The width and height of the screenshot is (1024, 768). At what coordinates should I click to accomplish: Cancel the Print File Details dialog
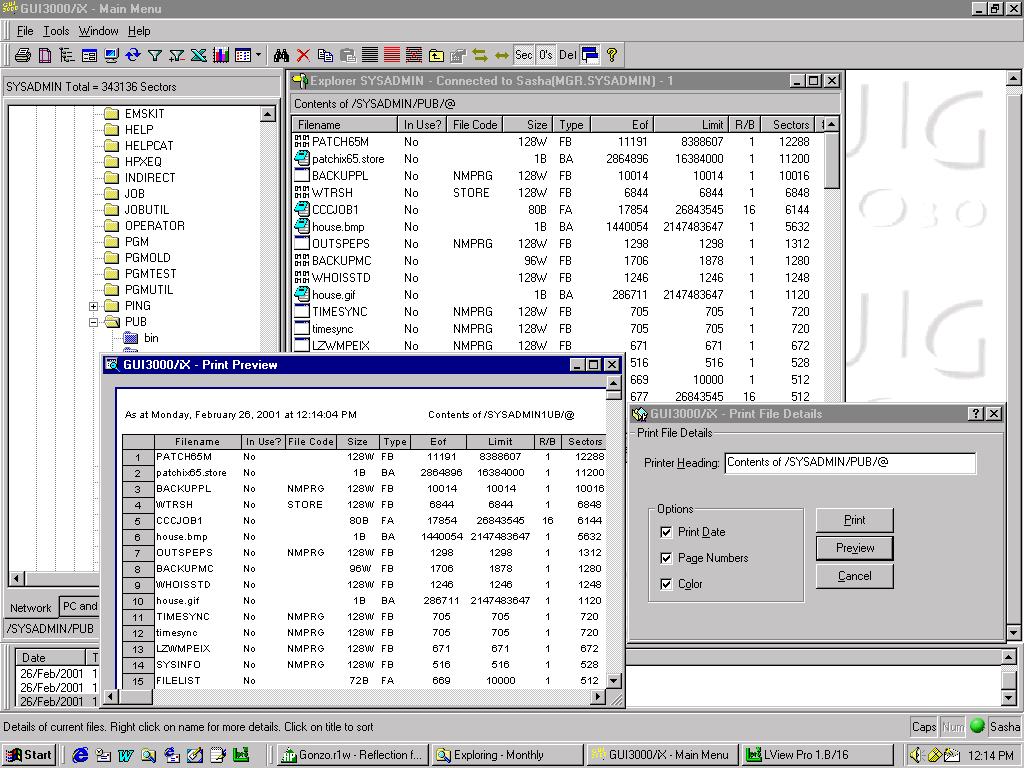tap(854, 576)
